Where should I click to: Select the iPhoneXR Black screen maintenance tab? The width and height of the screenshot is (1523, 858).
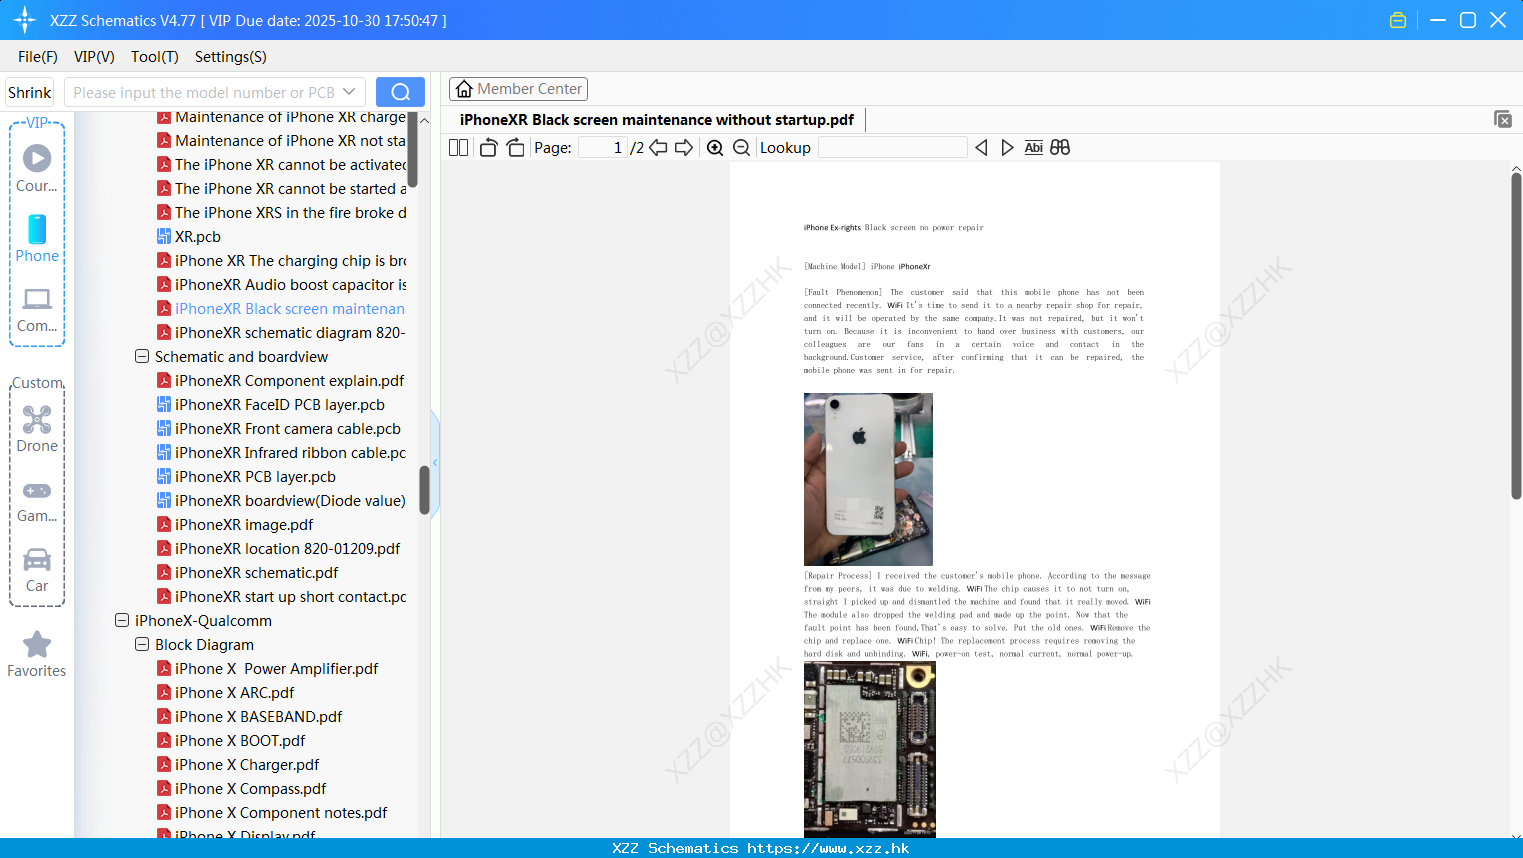coord(657,120)
